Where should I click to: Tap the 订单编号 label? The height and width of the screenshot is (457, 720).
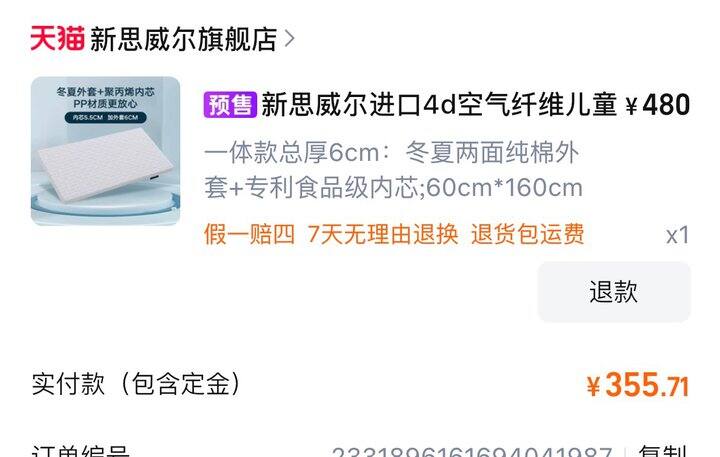pos(81,451)
